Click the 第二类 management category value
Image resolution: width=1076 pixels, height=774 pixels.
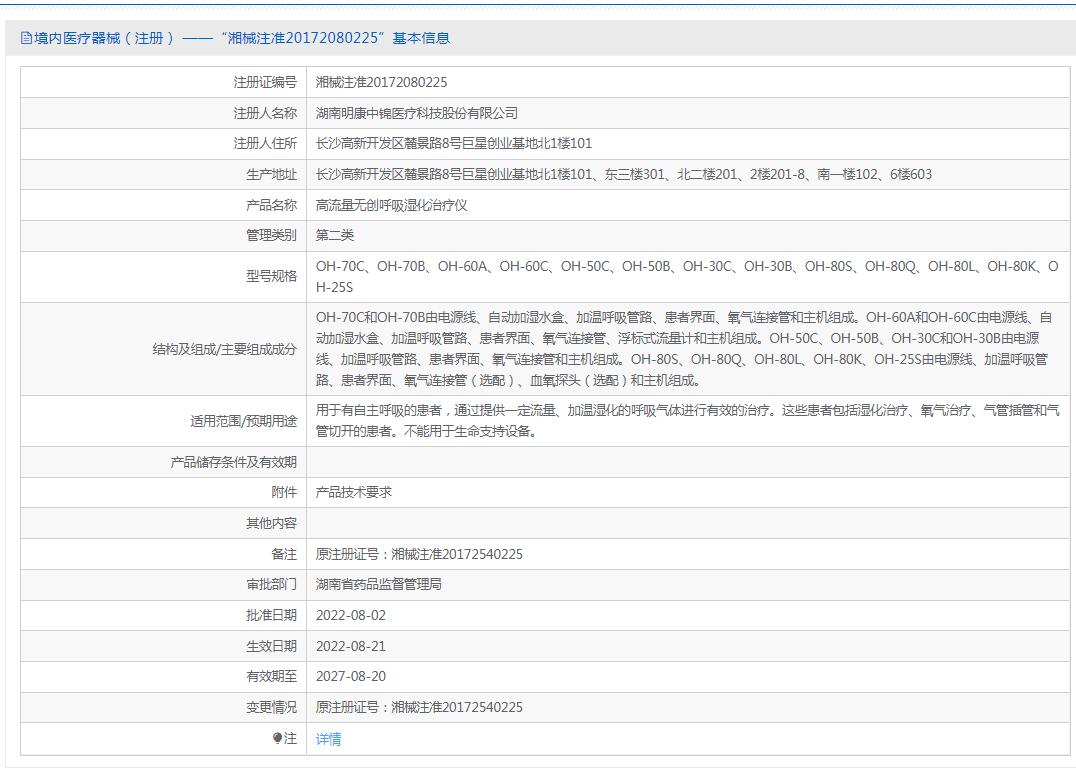point(335,236)
